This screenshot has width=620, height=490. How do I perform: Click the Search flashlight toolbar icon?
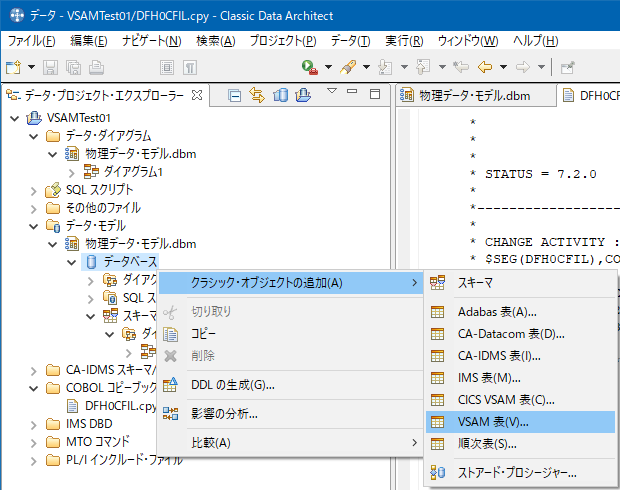[348, 67]
